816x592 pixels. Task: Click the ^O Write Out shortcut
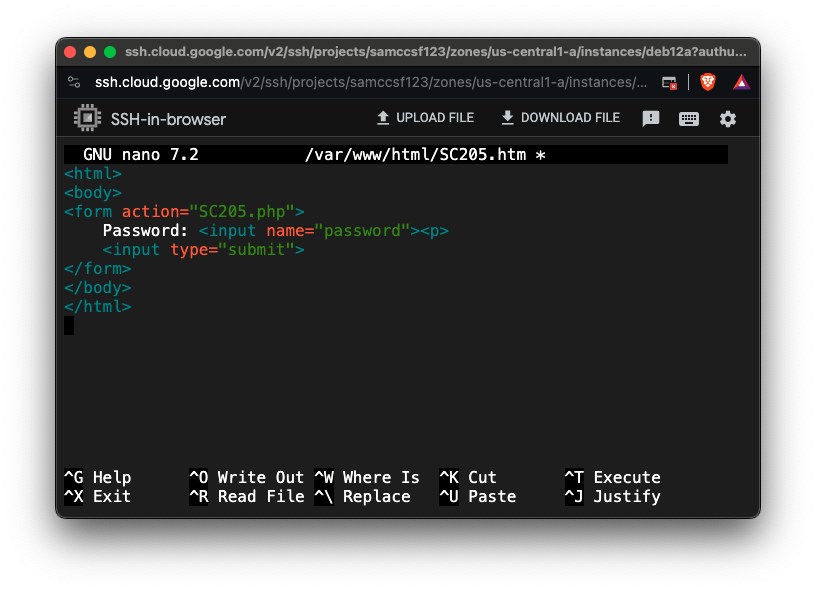[x=246, y=477]
